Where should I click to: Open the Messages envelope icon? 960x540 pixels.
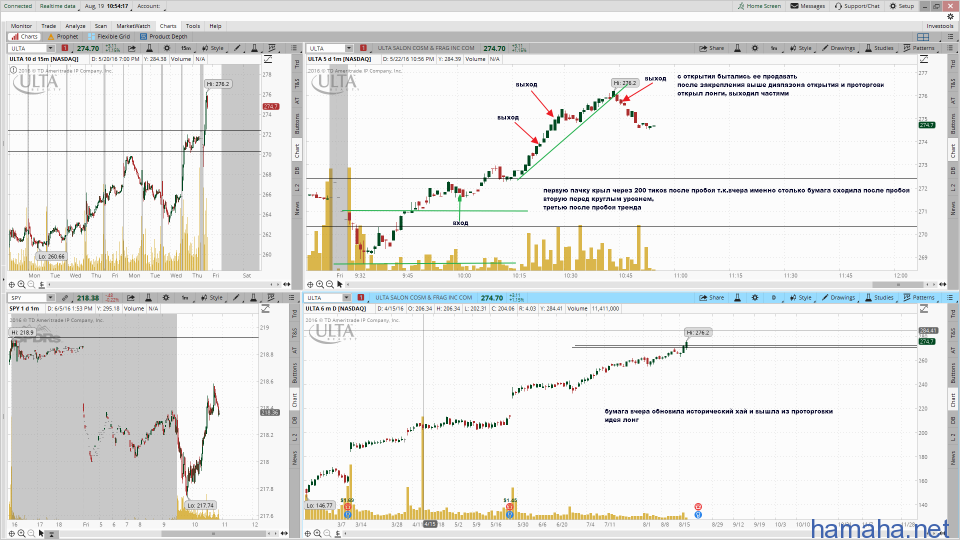[x=808, y=6]
